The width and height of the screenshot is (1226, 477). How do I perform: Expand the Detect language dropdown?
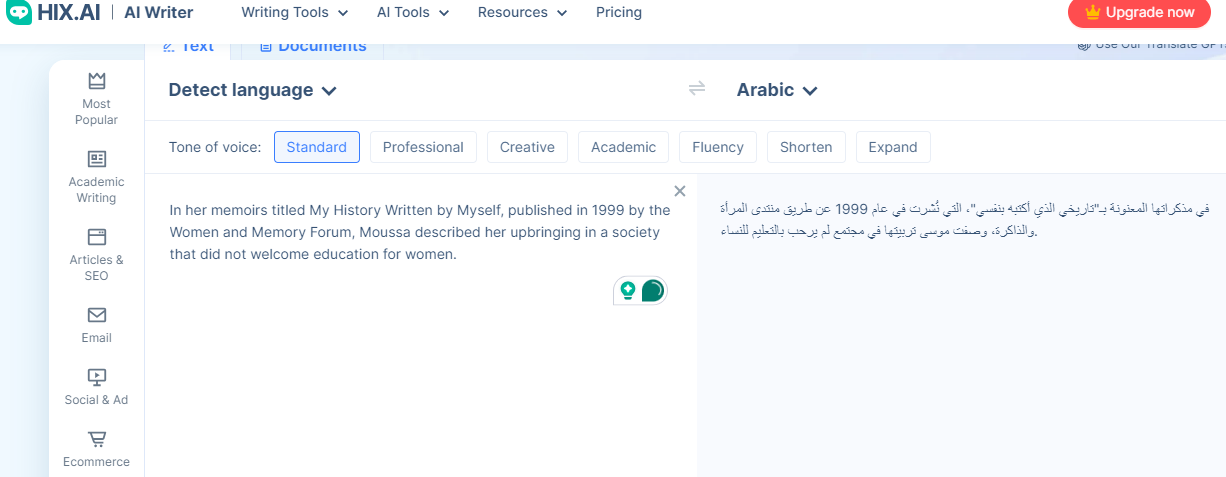click(x=252, y=90)
